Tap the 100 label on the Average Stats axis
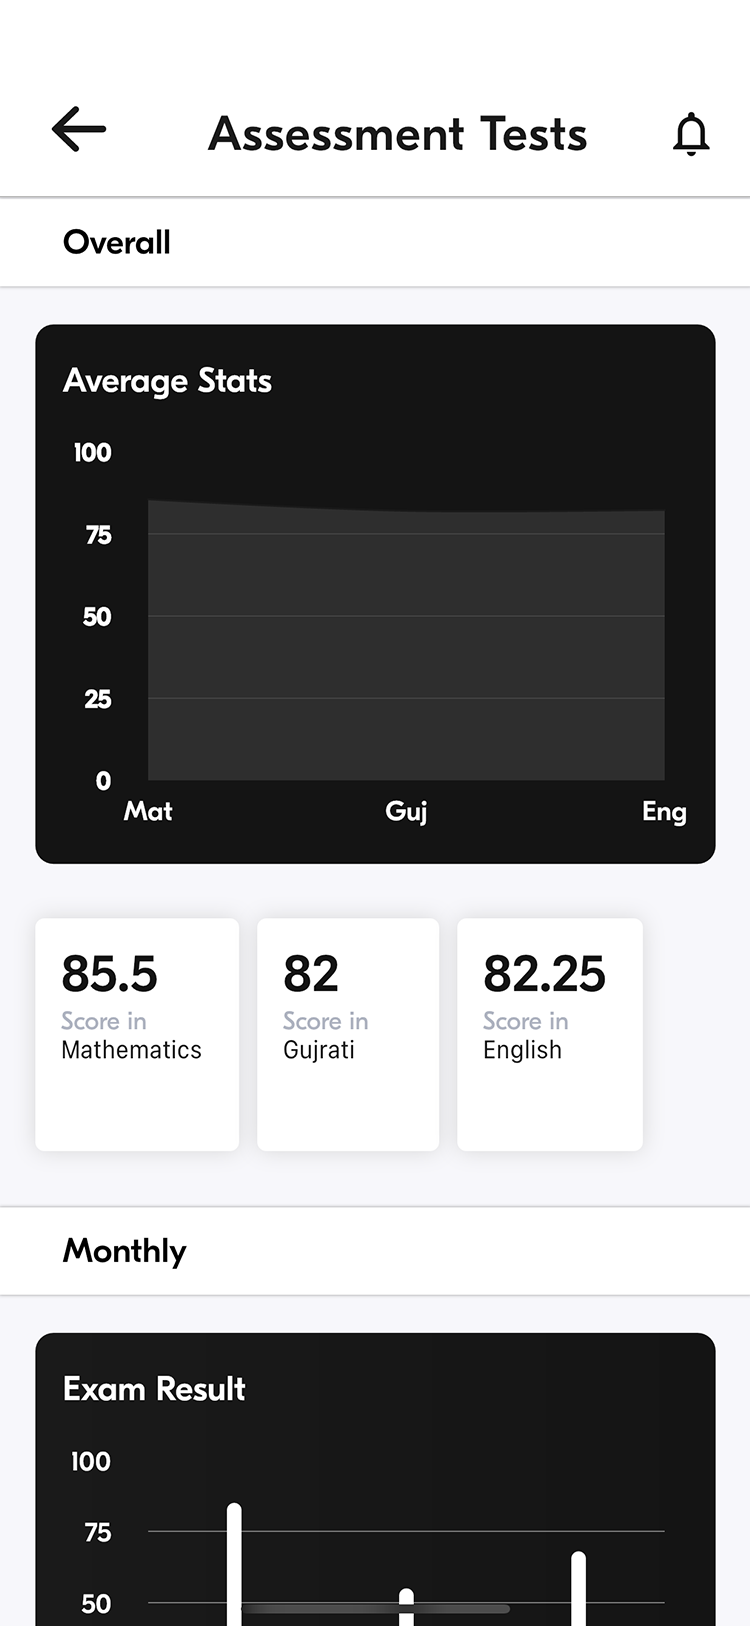 pos(92,453)
